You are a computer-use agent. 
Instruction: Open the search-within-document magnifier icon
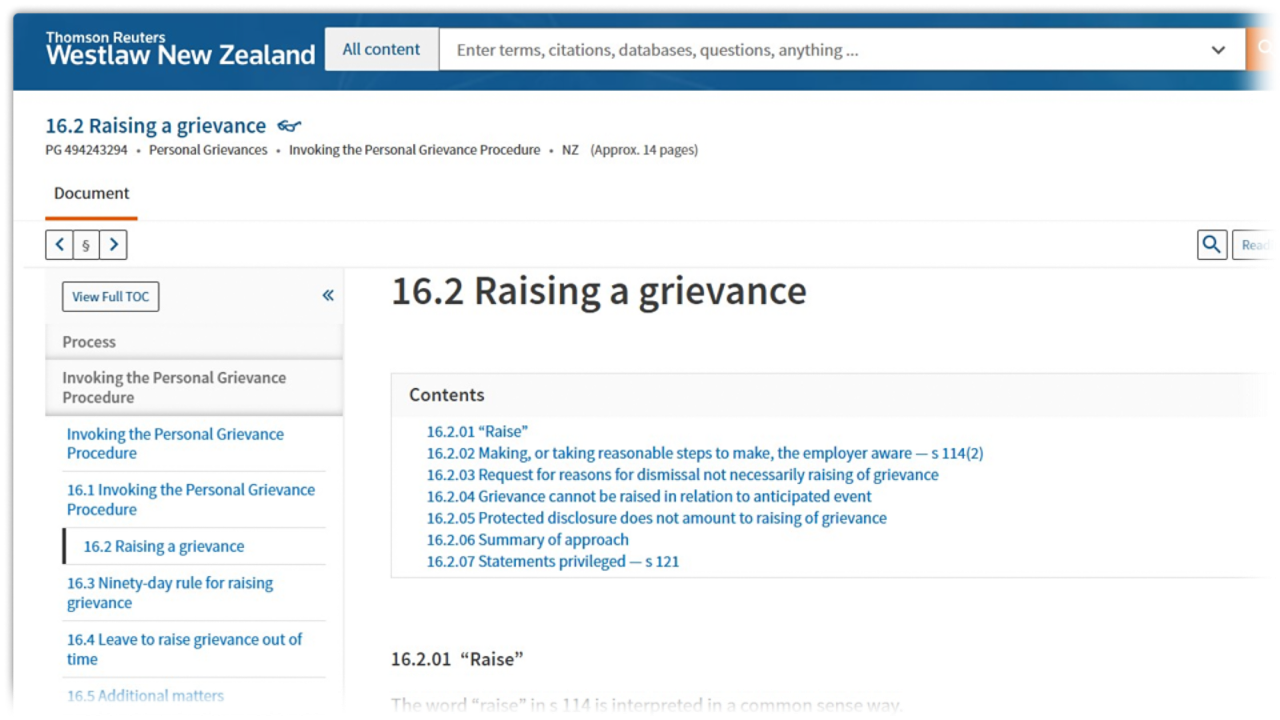pyautogui.click(x=1212, y=245)
